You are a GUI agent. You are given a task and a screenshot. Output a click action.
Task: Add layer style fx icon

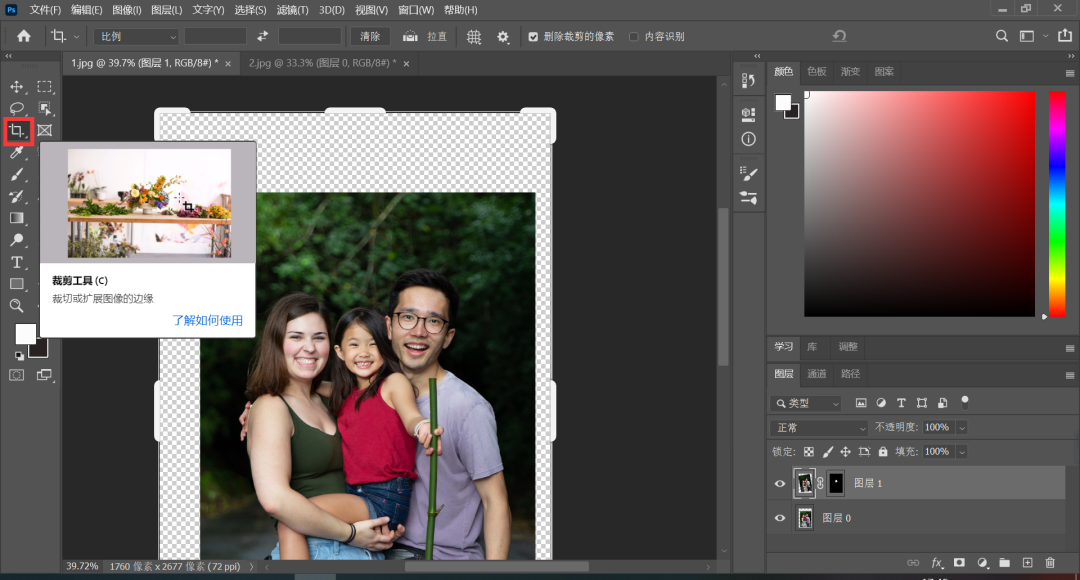[x=937, y=563]
